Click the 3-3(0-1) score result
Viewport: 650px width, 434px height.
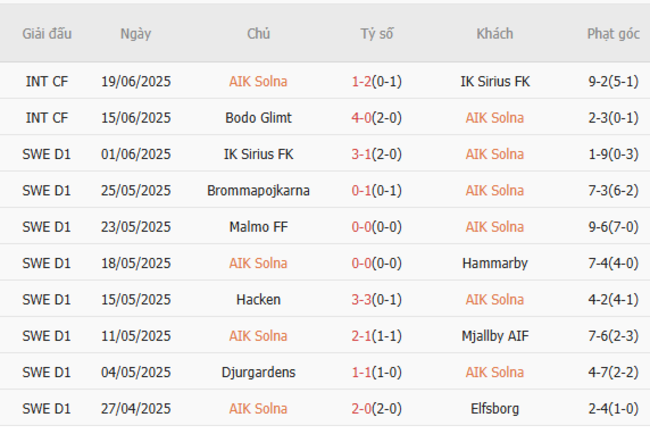[377, 299]
